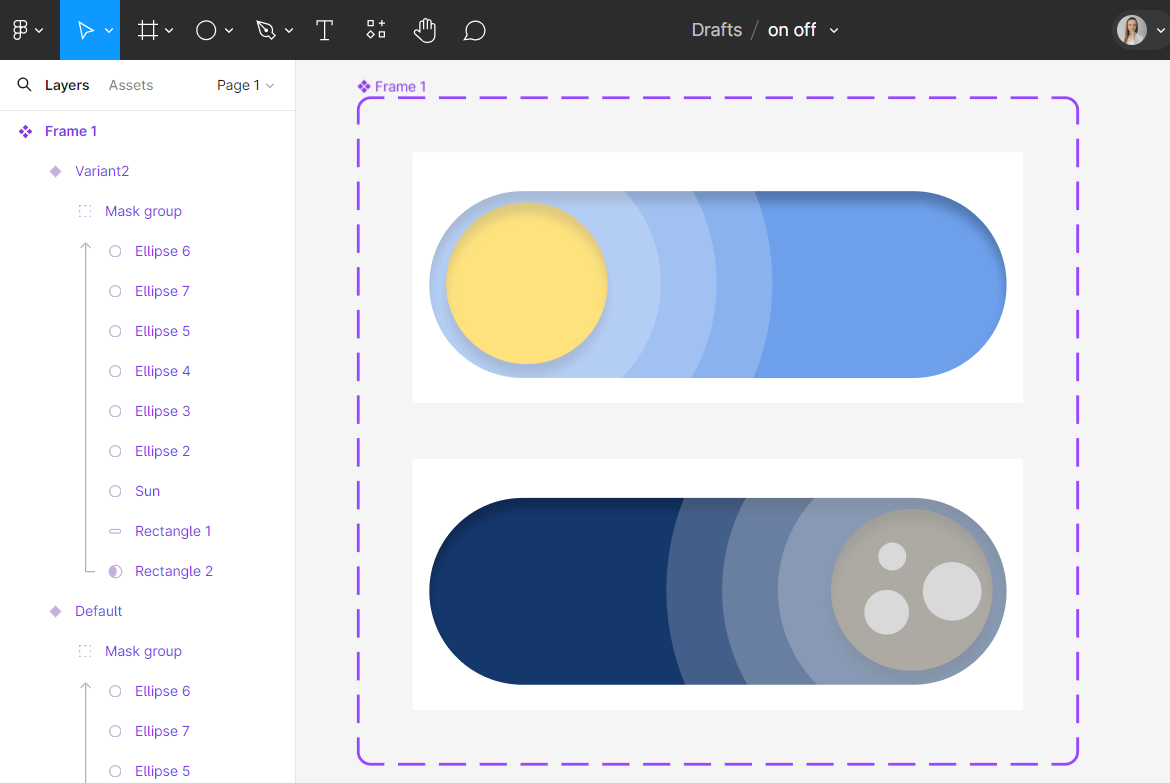The height and width of the screenshot is (783, 1170).
Task: Select the Rectangle 2 mask layer
Action: coord(174,571)
